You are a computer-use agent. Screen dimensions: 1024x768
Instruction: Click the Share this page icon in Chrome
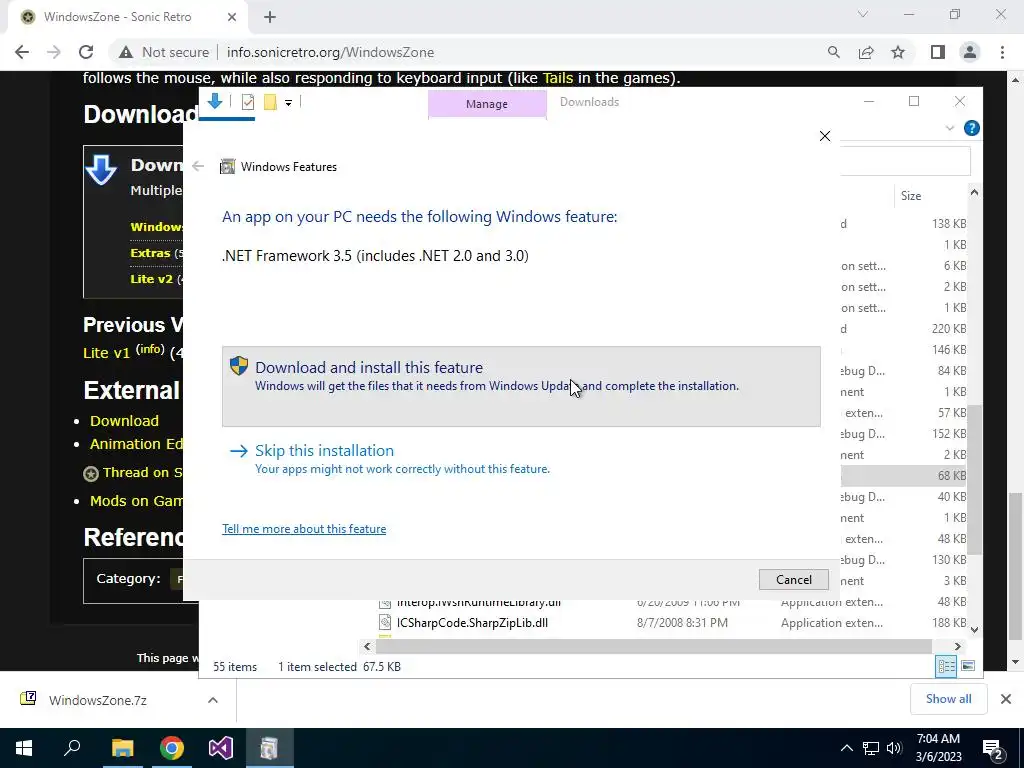(x=866, y=52)
